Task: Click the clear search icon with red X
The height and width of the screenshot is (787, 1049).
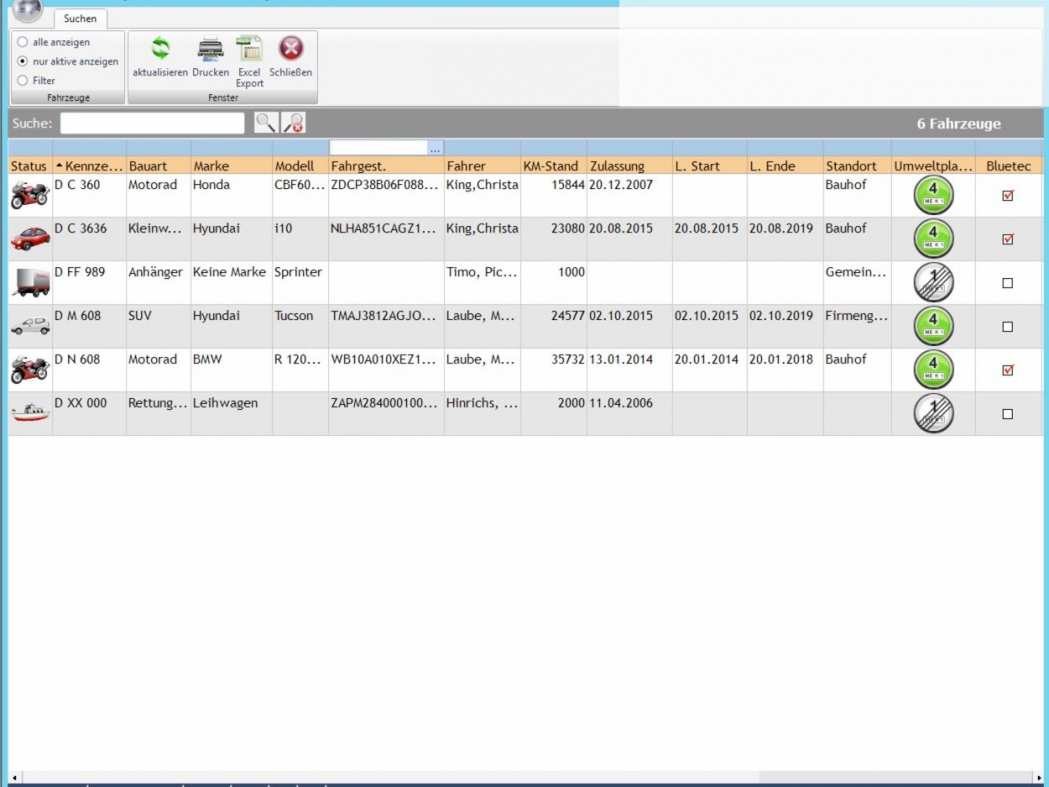Action: (293, 123)
